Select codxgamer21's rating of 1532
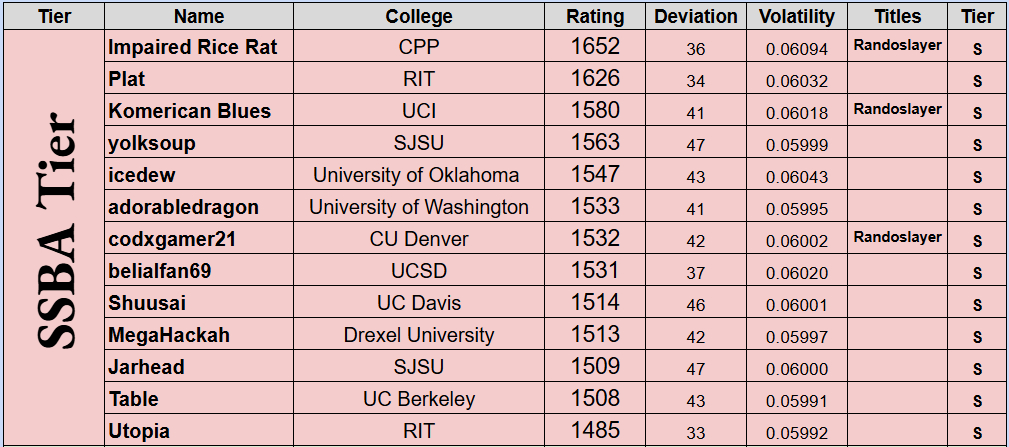The image size is (1009, 447). tap(595, 239)
